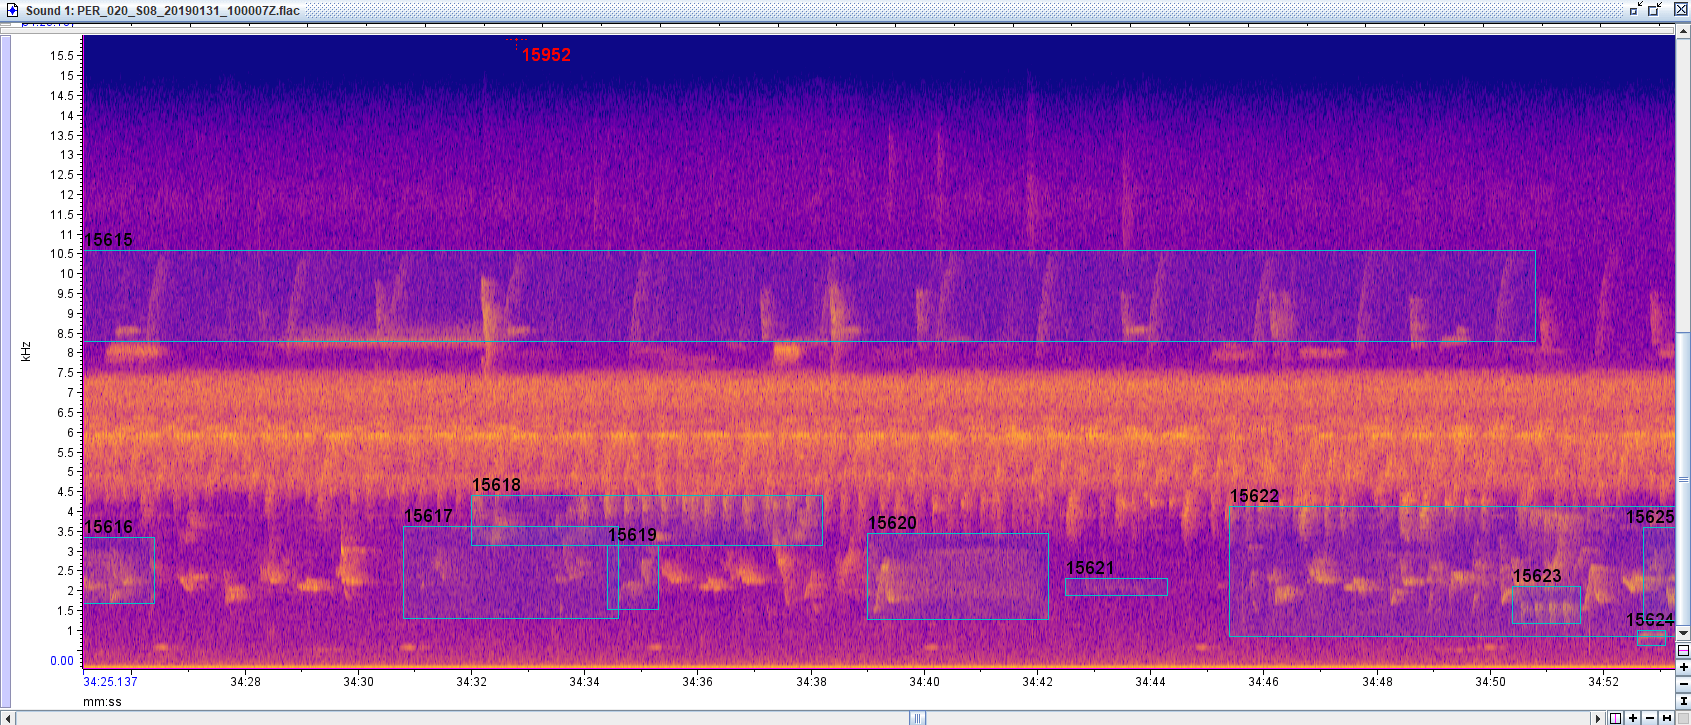Click the red selection label 15952

[546, 55]
